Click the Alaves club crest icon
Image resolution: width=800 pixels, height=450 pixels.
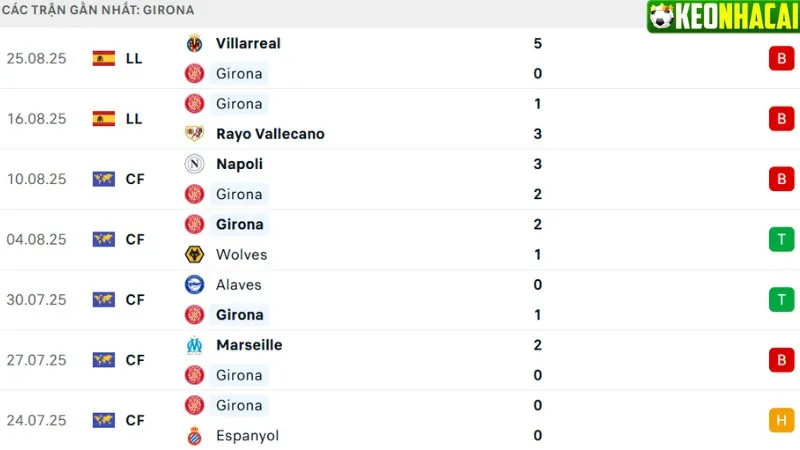coord(194,284)
